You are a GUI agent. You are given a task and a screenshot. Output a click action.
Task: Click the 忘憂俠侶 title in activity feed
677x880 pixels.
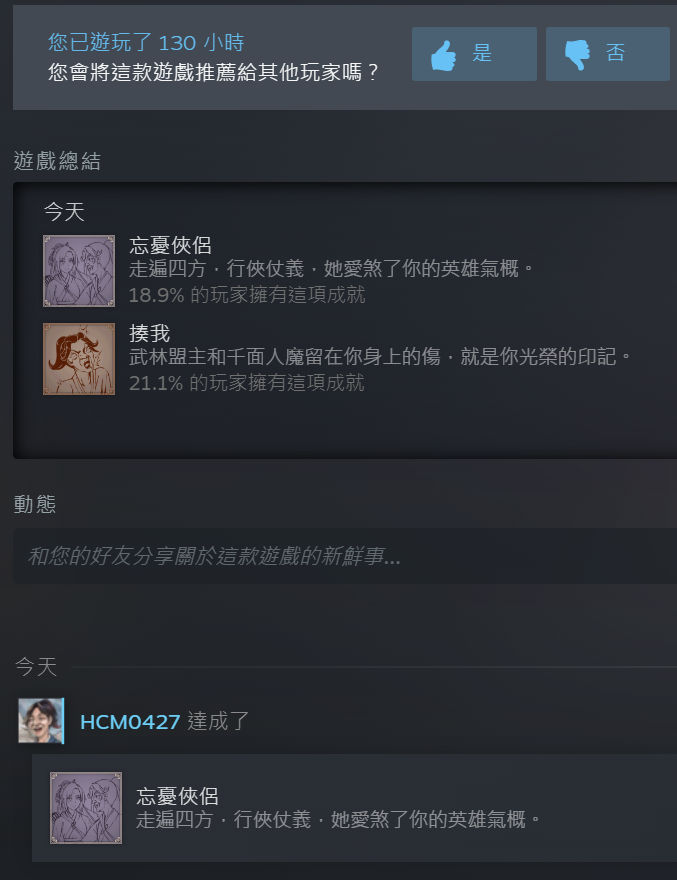tap(177, 796)
